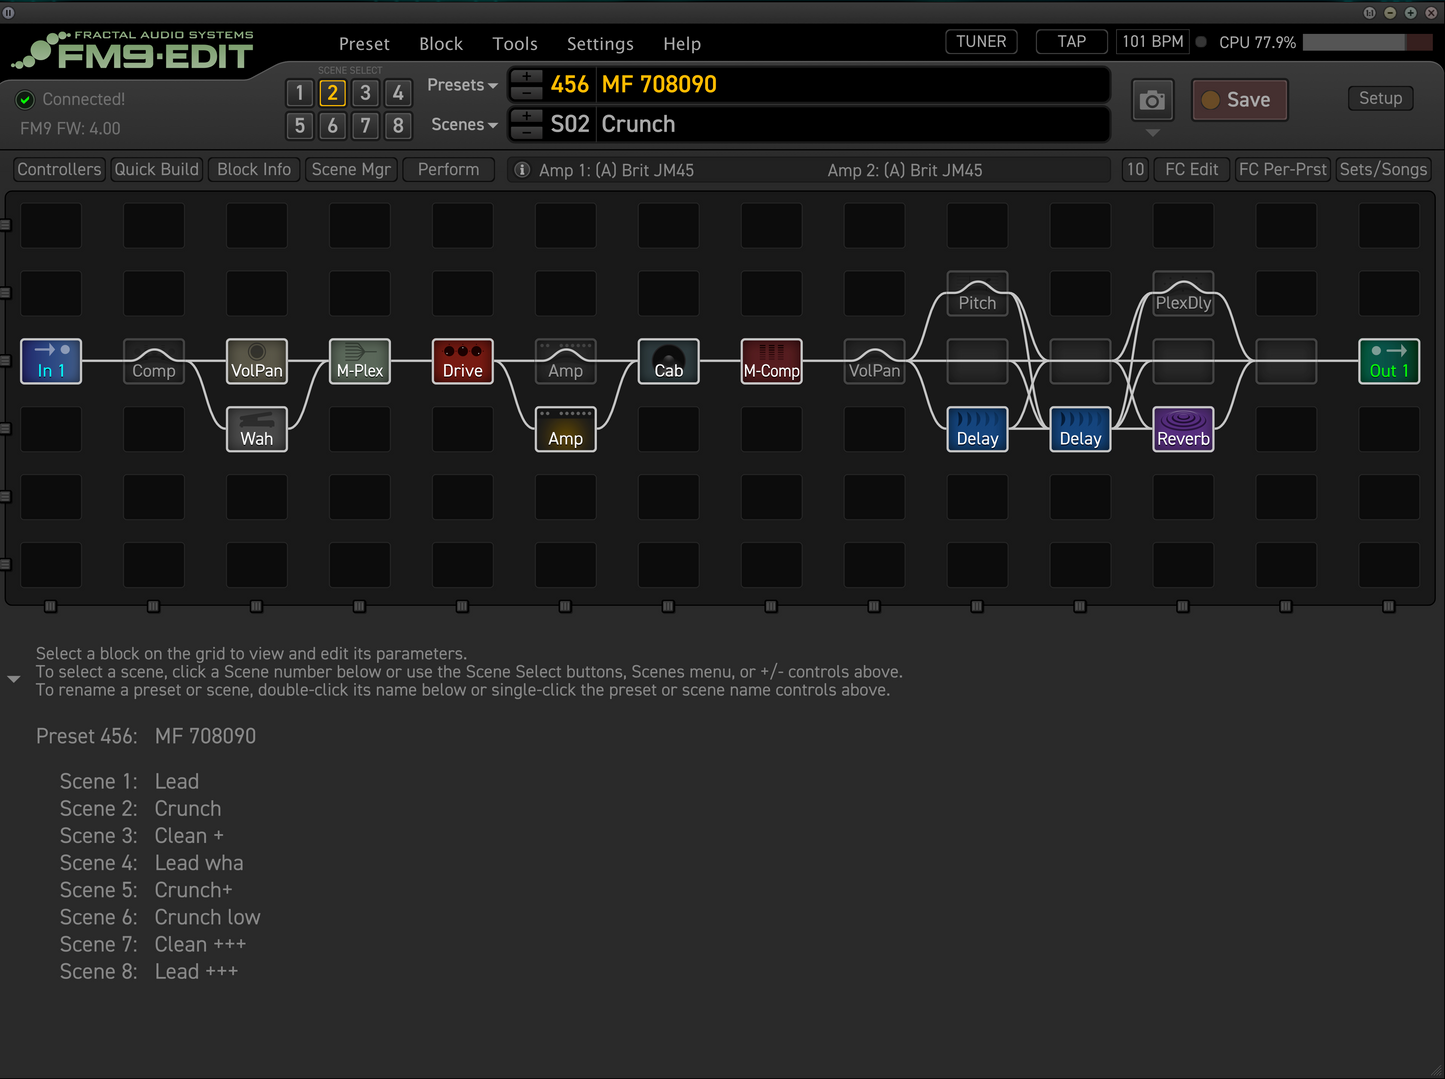Open the Settings menu
The width and height of the screenshot is (1445, 1079).
pyautogui.click(x=599, y=44)
